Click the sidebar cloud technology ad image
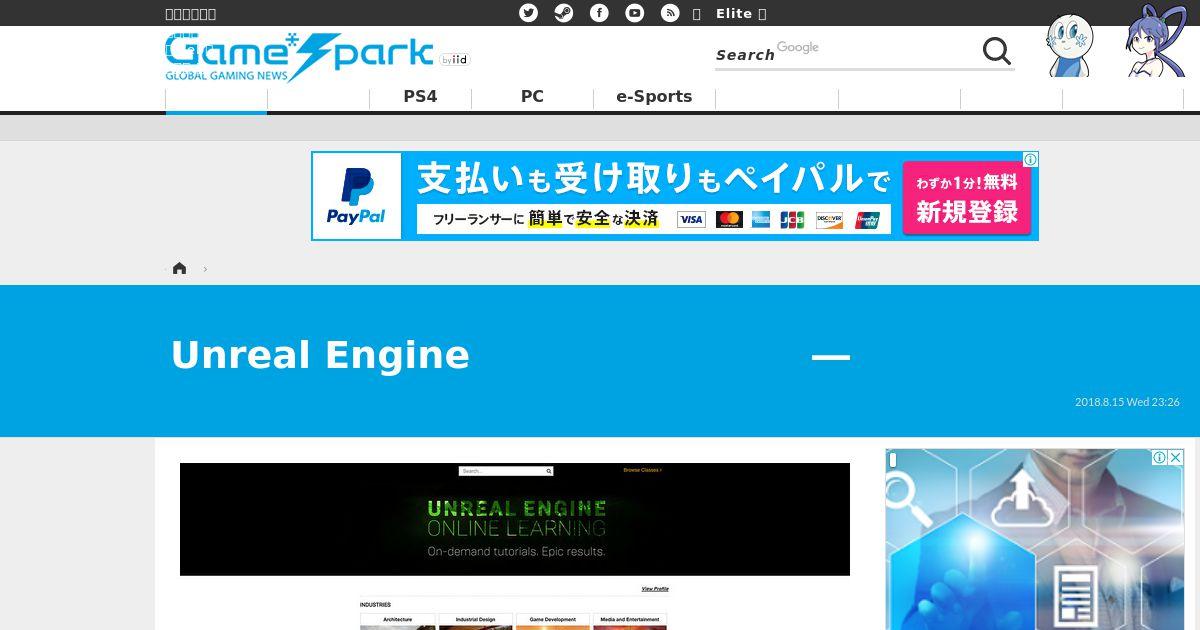 click(x=1034, y=539)
